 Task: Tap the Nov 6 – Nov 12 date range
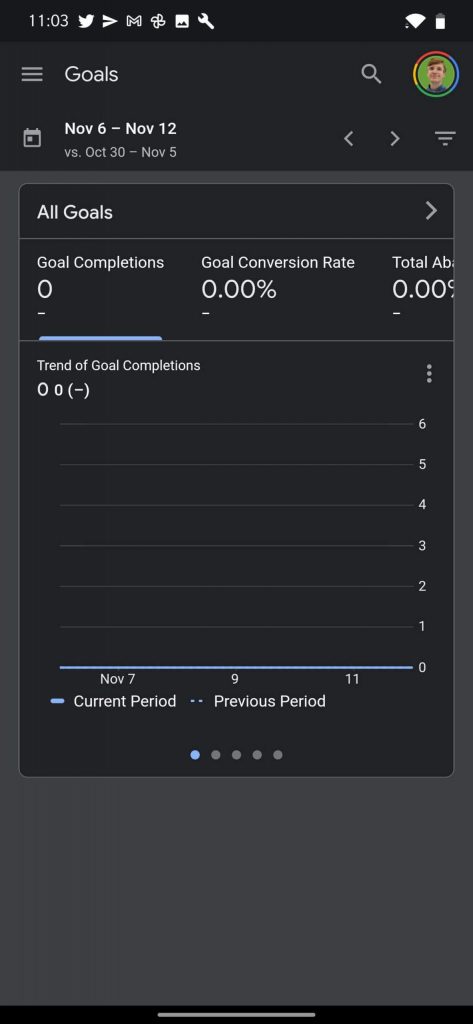120,129
